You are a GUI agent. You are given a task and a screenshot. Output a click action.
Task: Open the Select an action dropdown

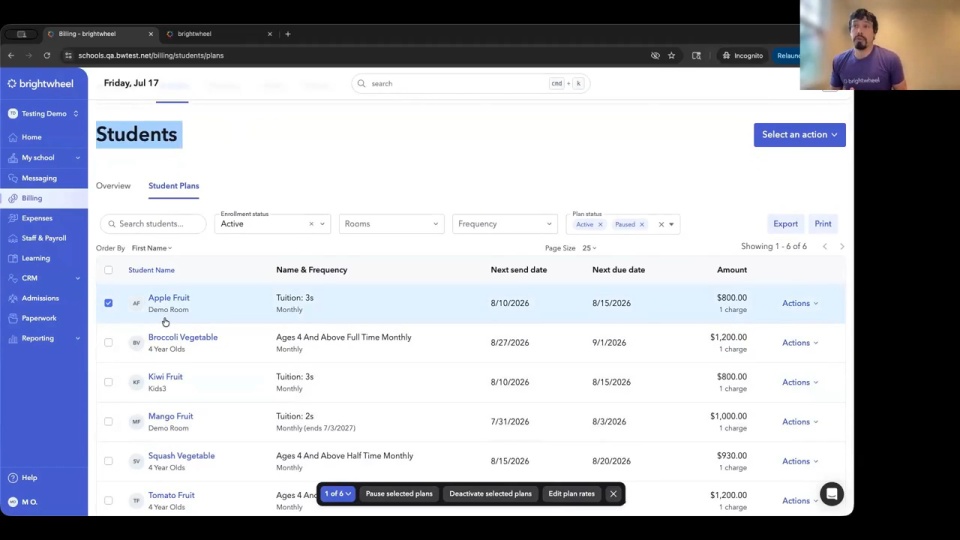(x=800, y=135)
